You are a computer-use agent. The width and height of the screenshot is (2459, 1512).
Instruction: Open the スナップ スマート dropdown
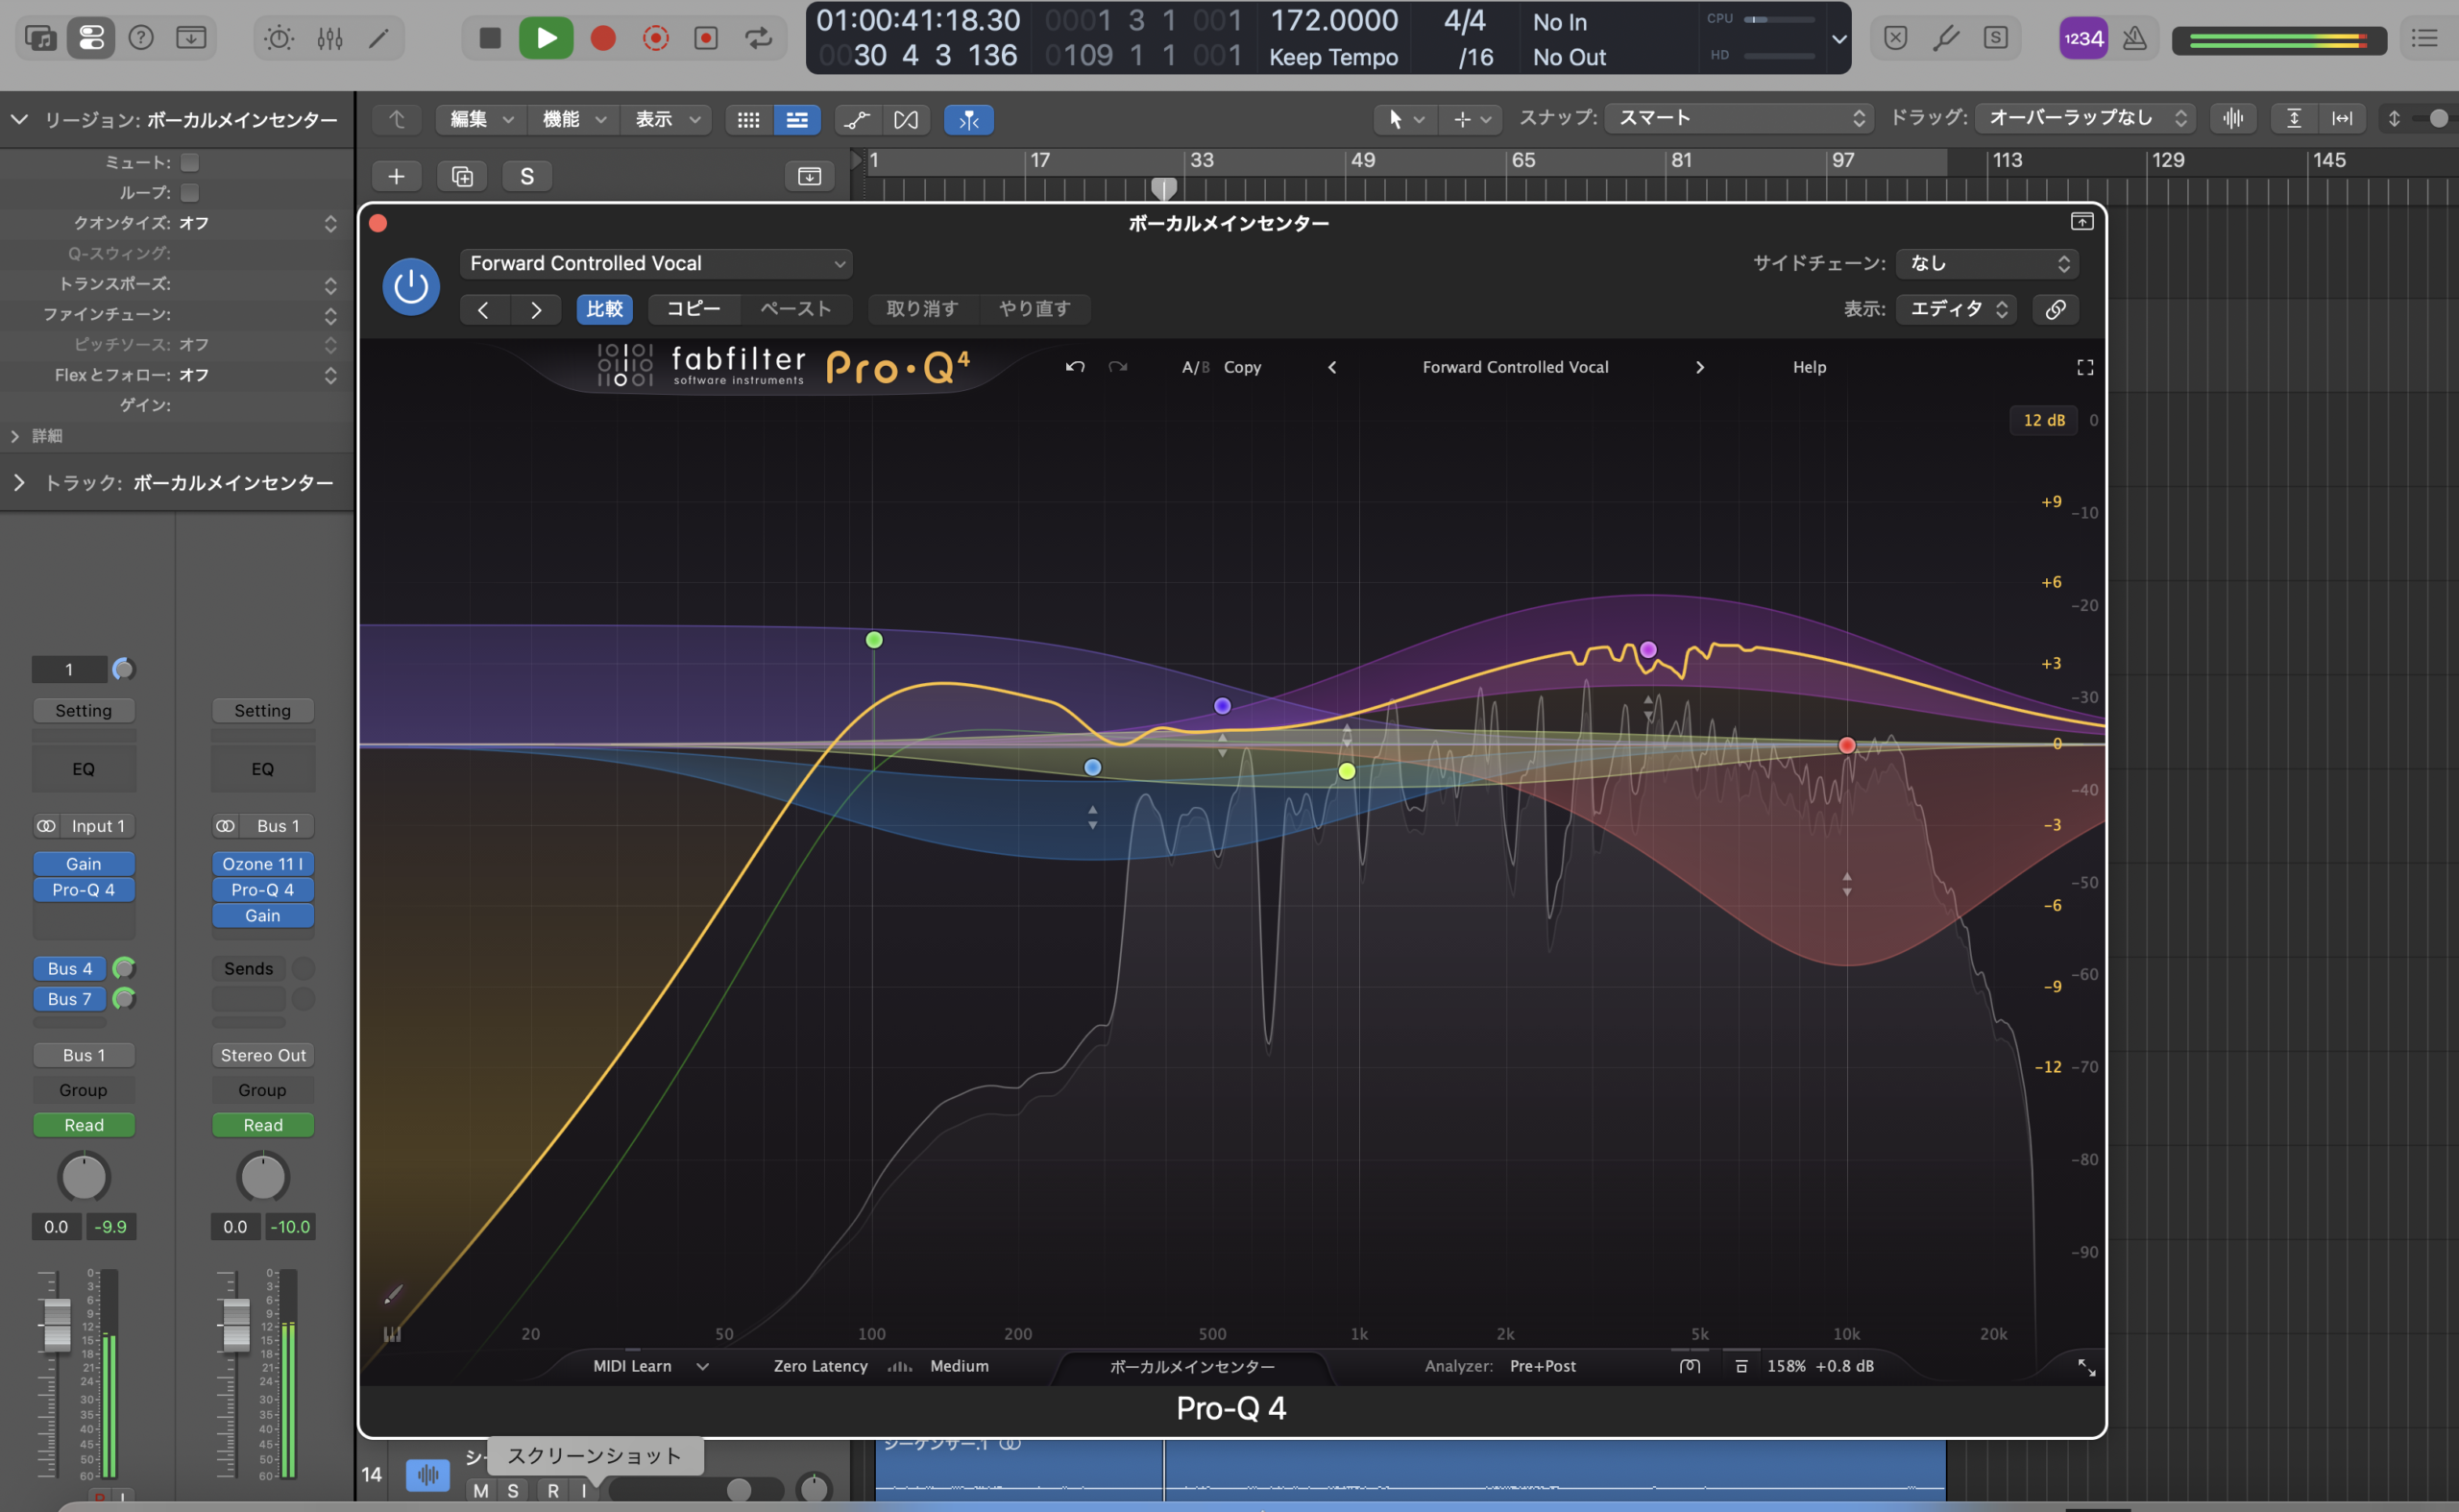[1738, 118]
